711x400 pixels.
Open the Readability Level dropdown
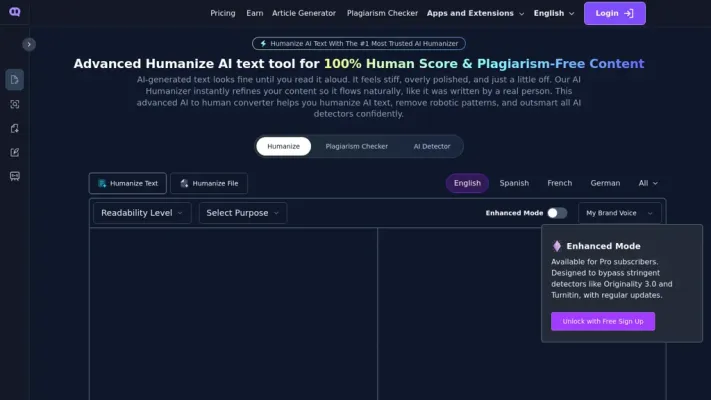click(142, 213)
